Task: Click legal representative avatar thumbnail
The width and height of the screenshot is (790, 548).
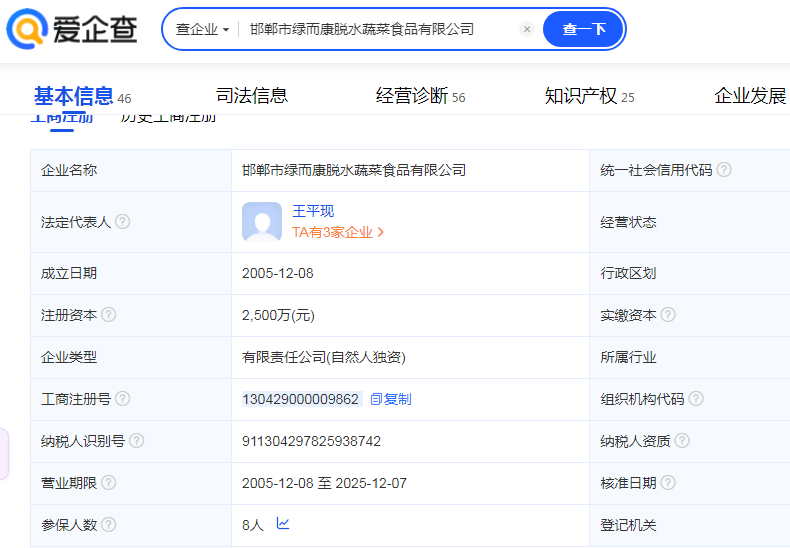Action: pyautogui.click(x=262, y=222)
